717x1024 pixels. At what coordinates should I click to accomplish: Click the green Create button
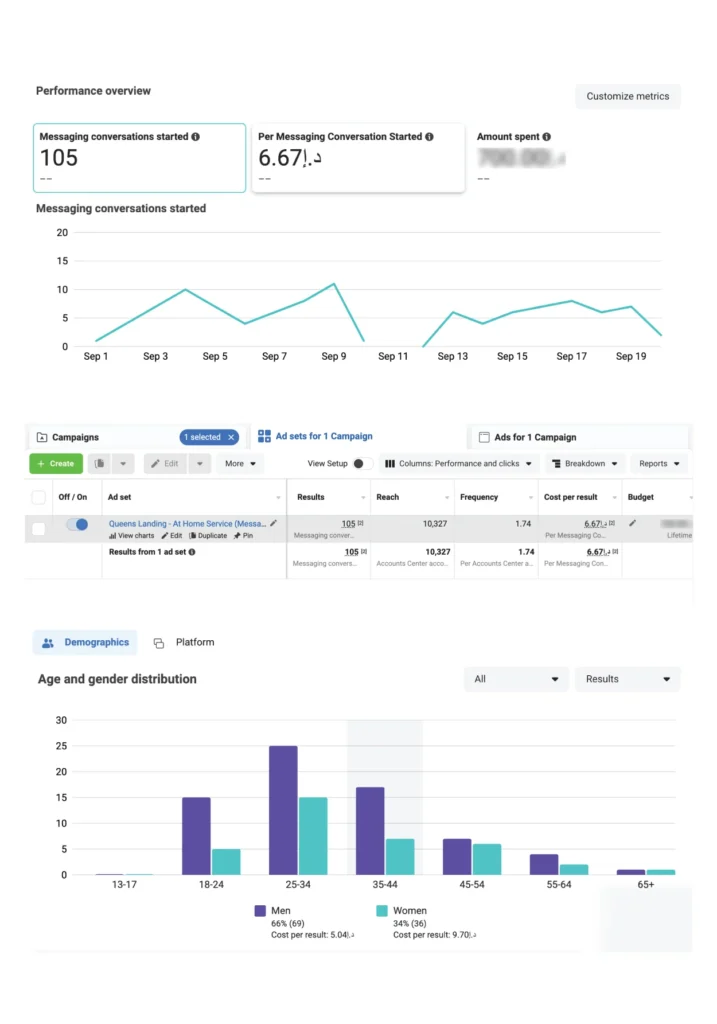pyautogui.click(x=56, y=464)
